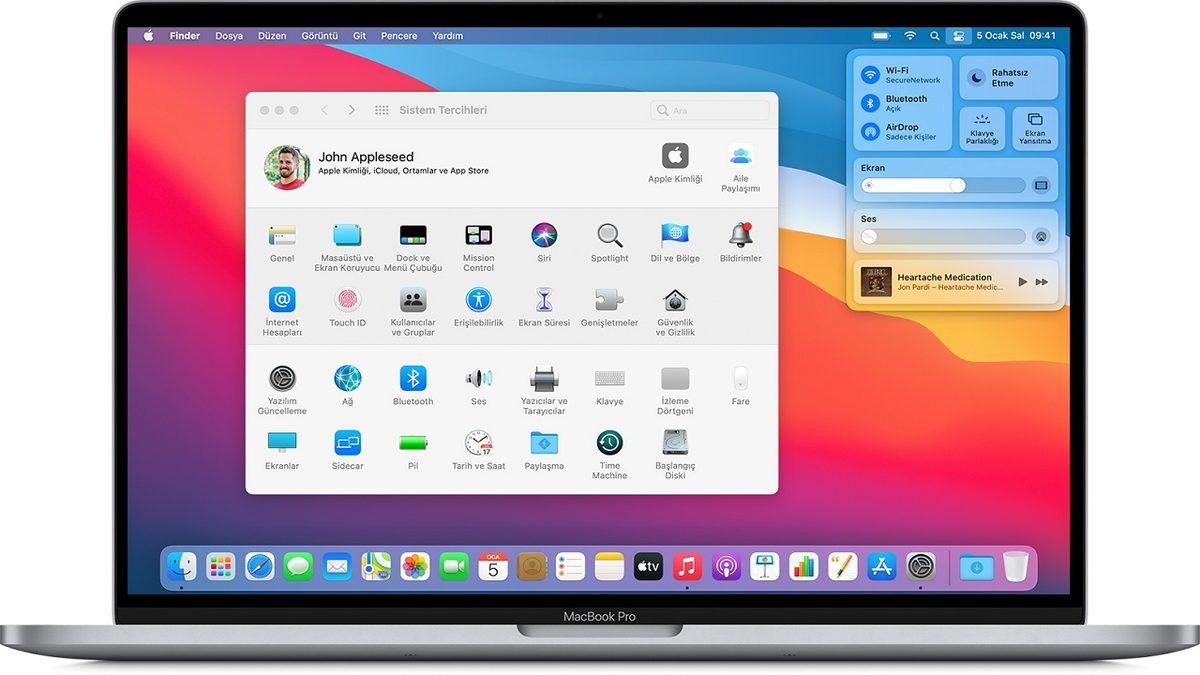This screenshot has width=1200, height=675.
Task: Open the Görüntü menu
Action: click(319, 35)
